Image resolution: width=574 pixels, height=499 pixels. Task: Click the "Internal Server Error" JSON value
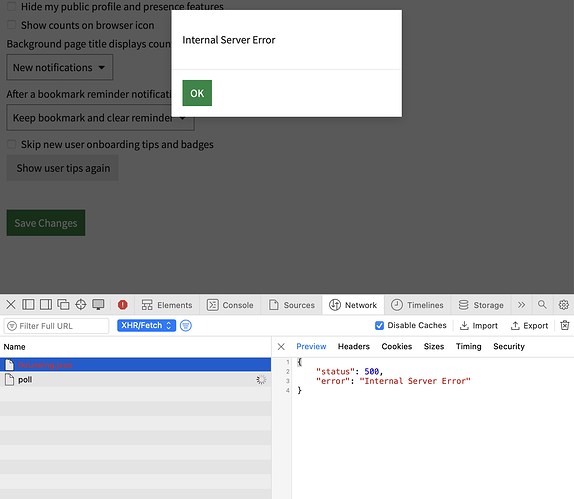(415, 381)
